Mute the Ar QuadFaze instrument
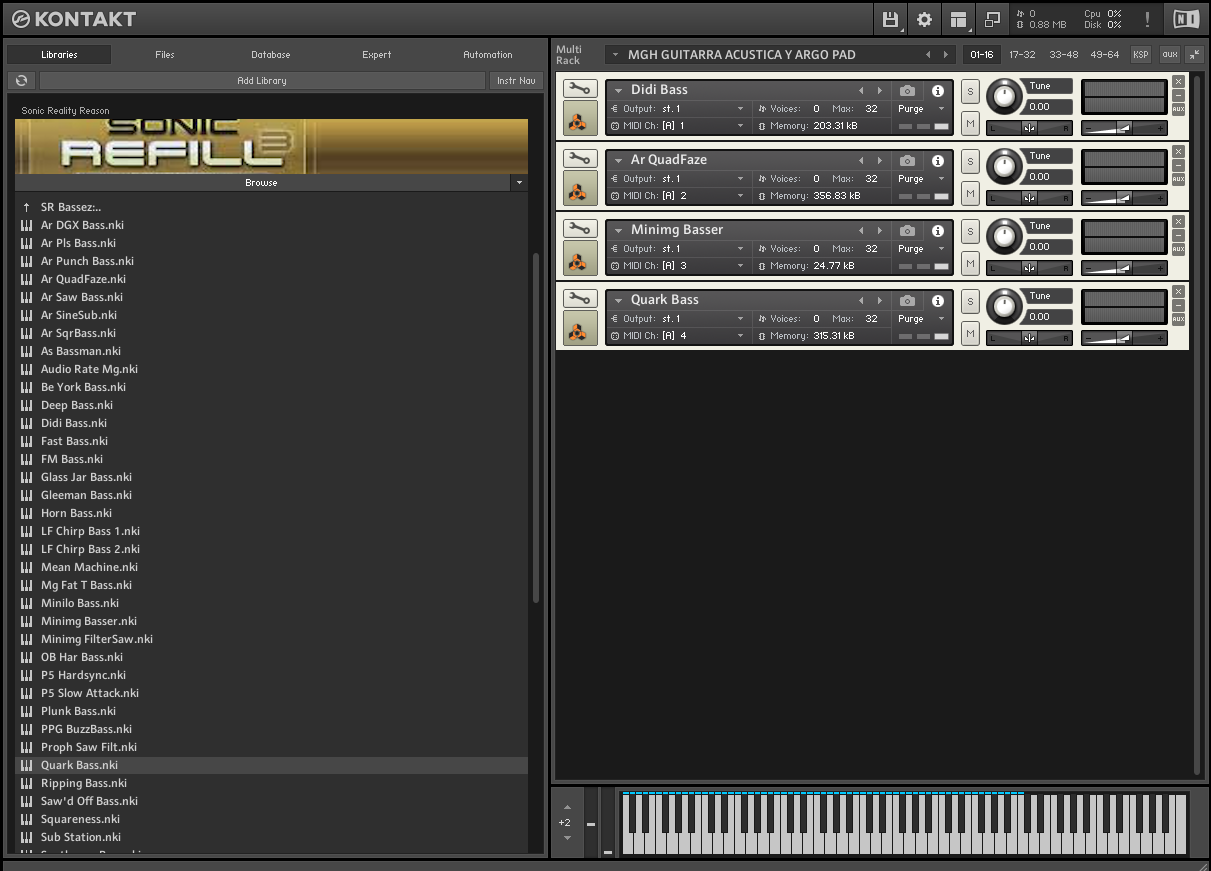 point(970,192)
